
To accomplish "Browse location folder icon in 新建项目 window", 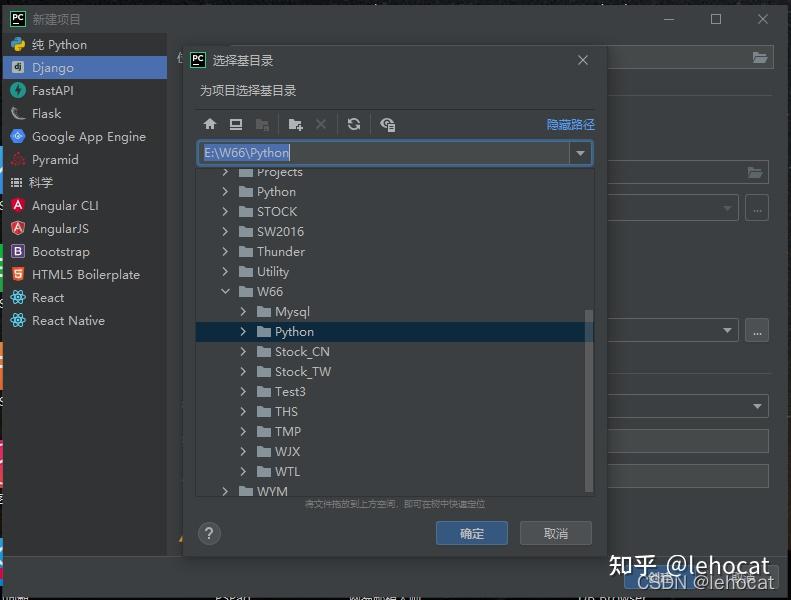I will [760, 57].
